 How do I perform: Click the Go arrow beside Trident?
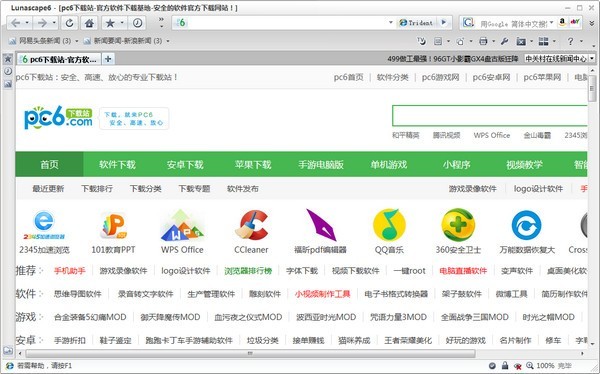pos(444,22)
